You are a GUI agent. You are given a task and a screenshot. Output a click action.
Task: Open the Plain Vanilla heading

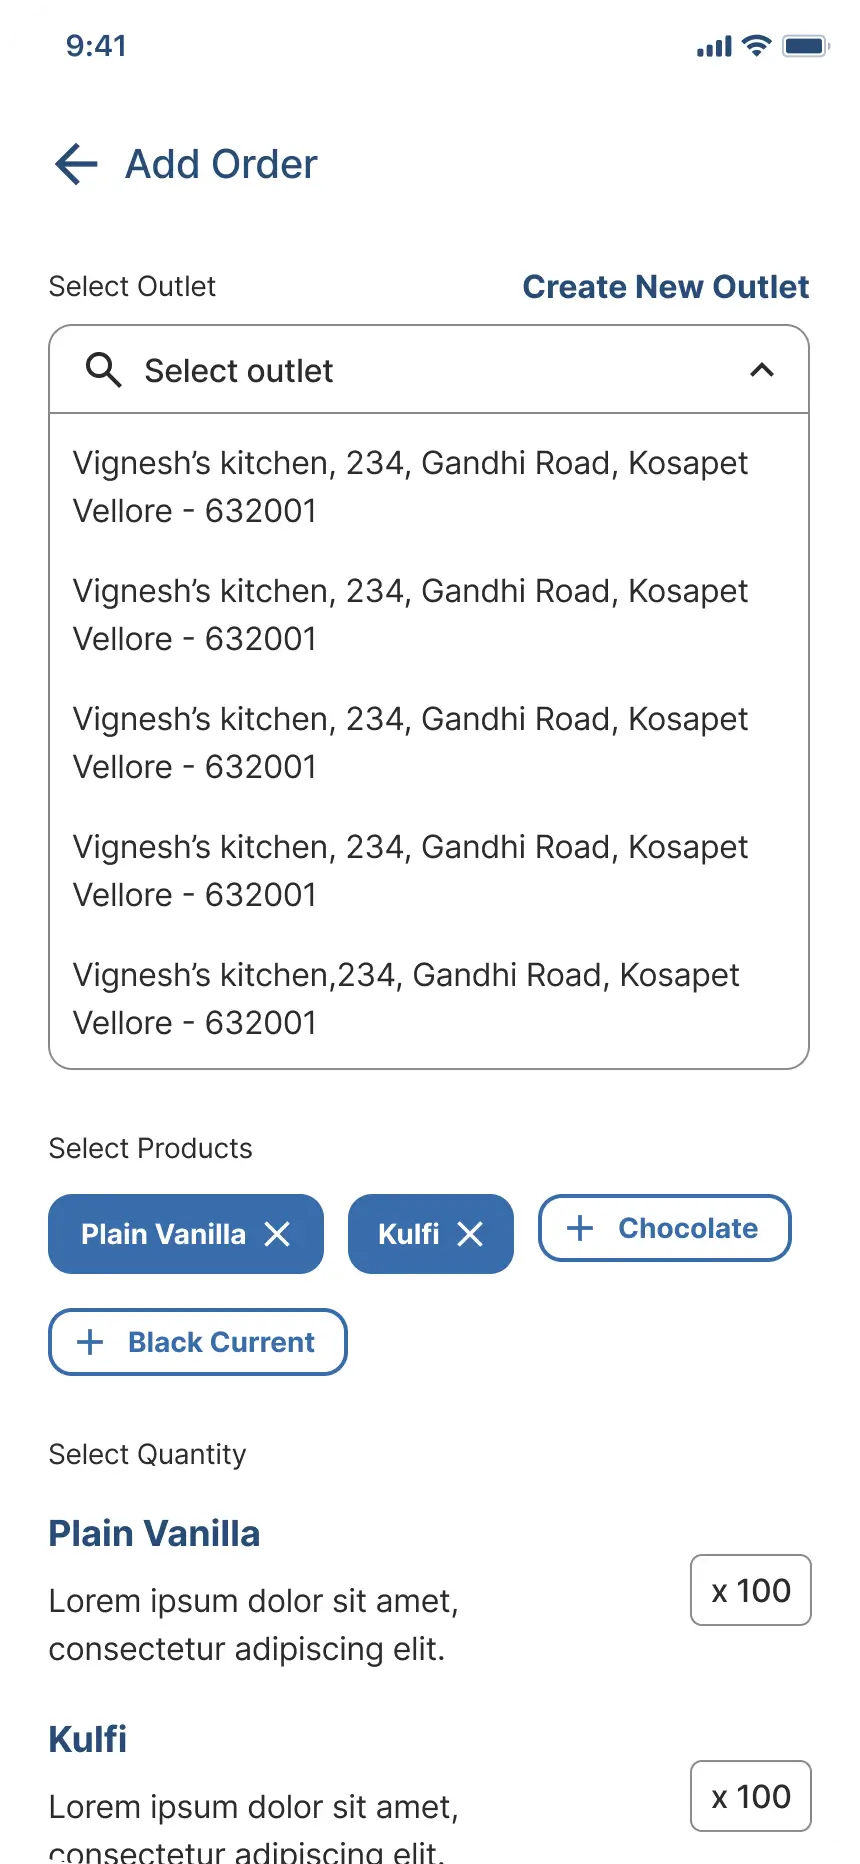154,1533
